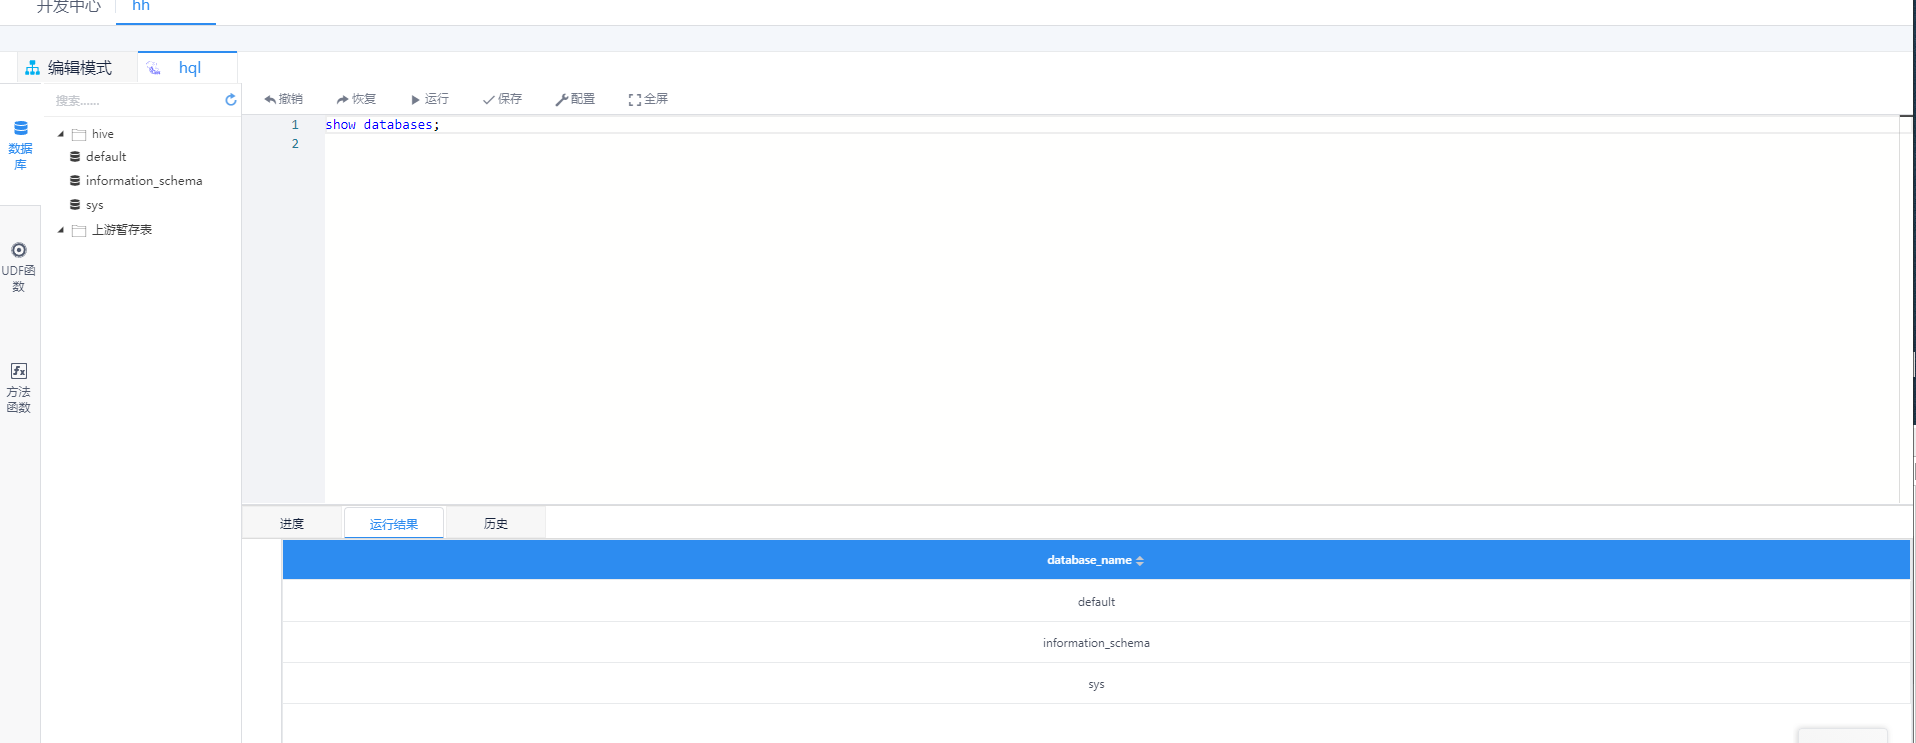Click the sys database icon in tree
The height and width of the screenshot is (743, 1916).
75,205
